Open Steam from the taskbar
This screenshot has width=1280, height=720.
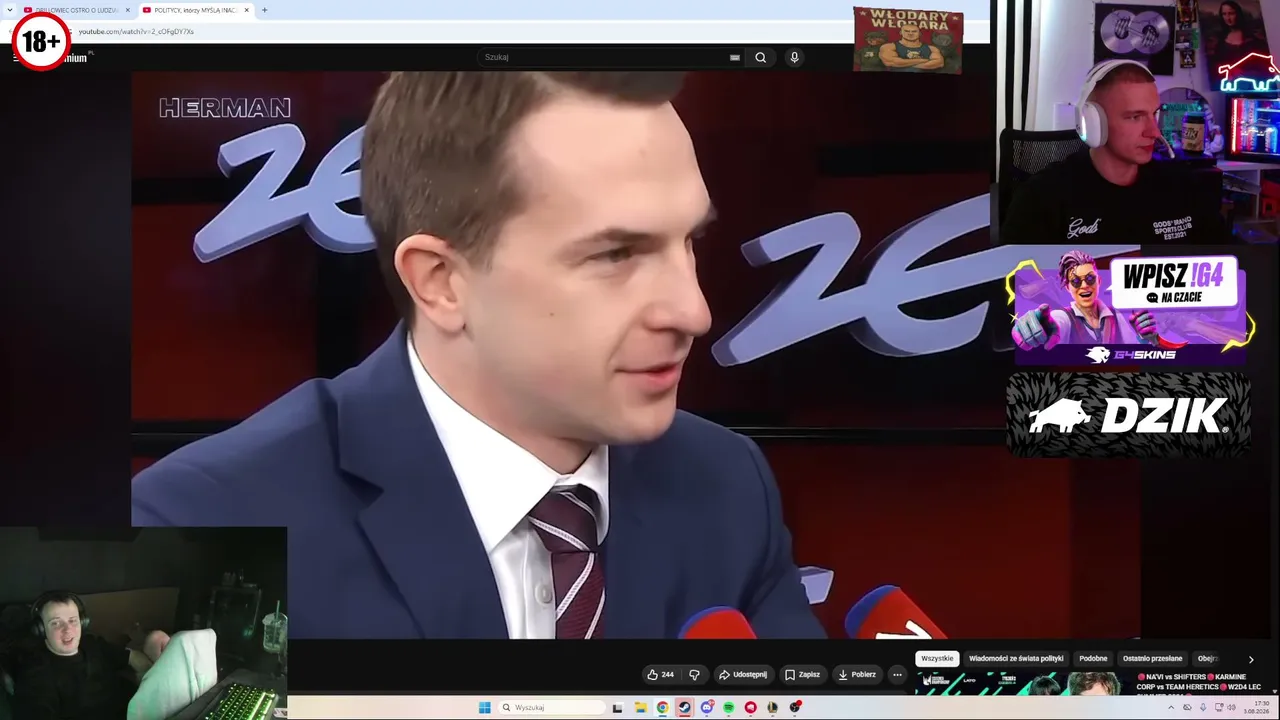pos(684,708)
